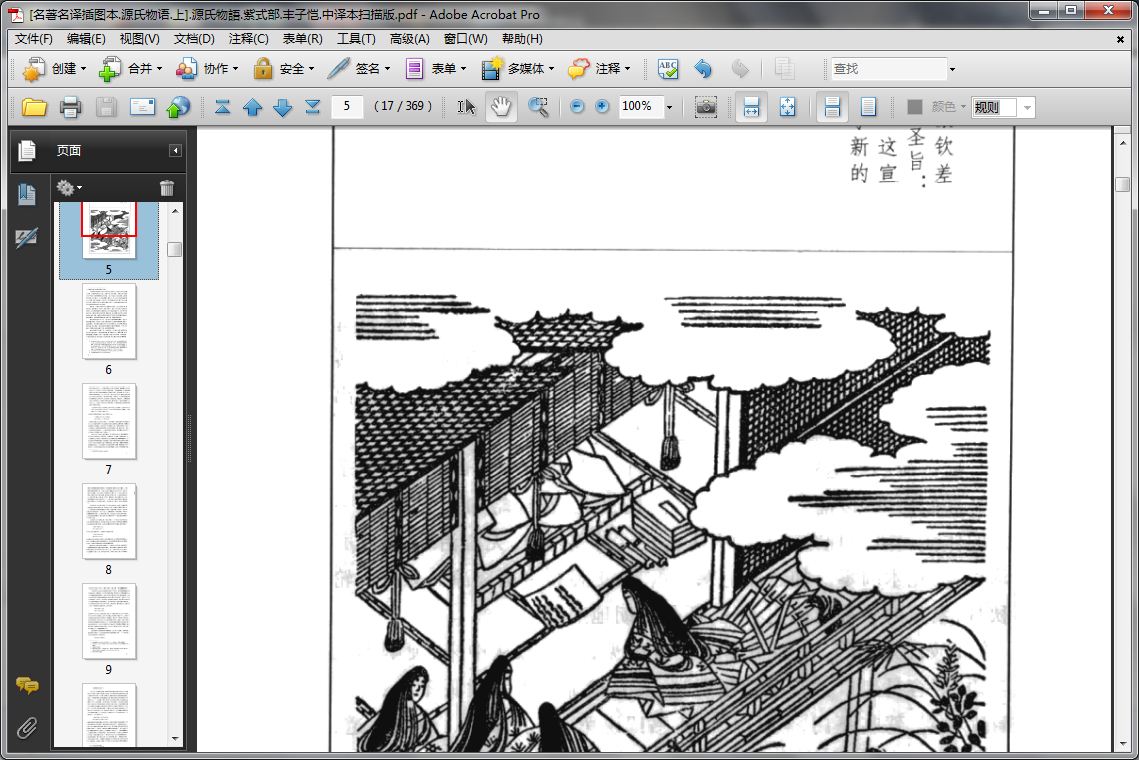Open 文档(D) menu

pos(194,39)
